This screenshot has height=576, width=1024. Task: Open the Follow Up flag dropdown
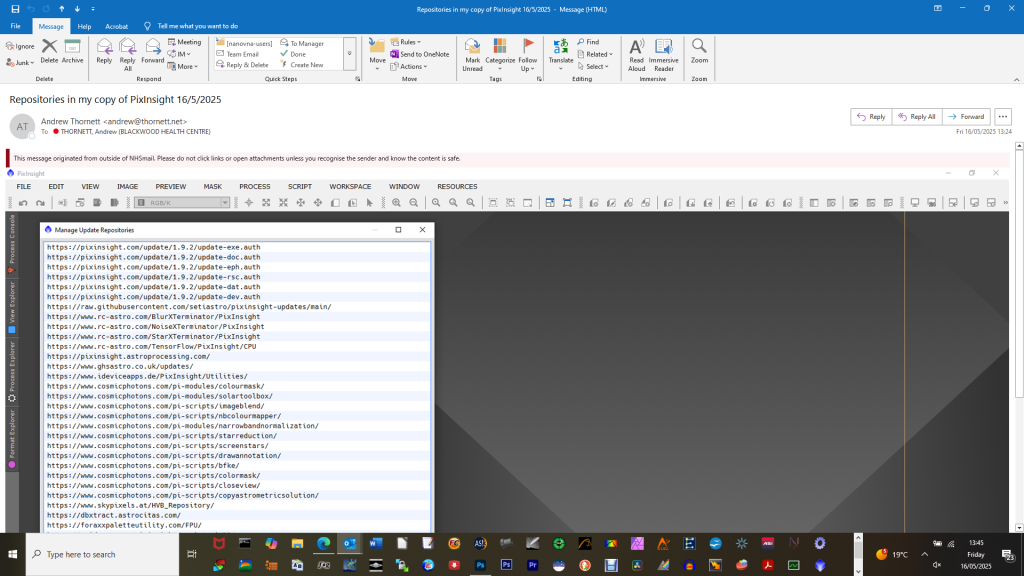pyautogui.click(x=528, y=54)
